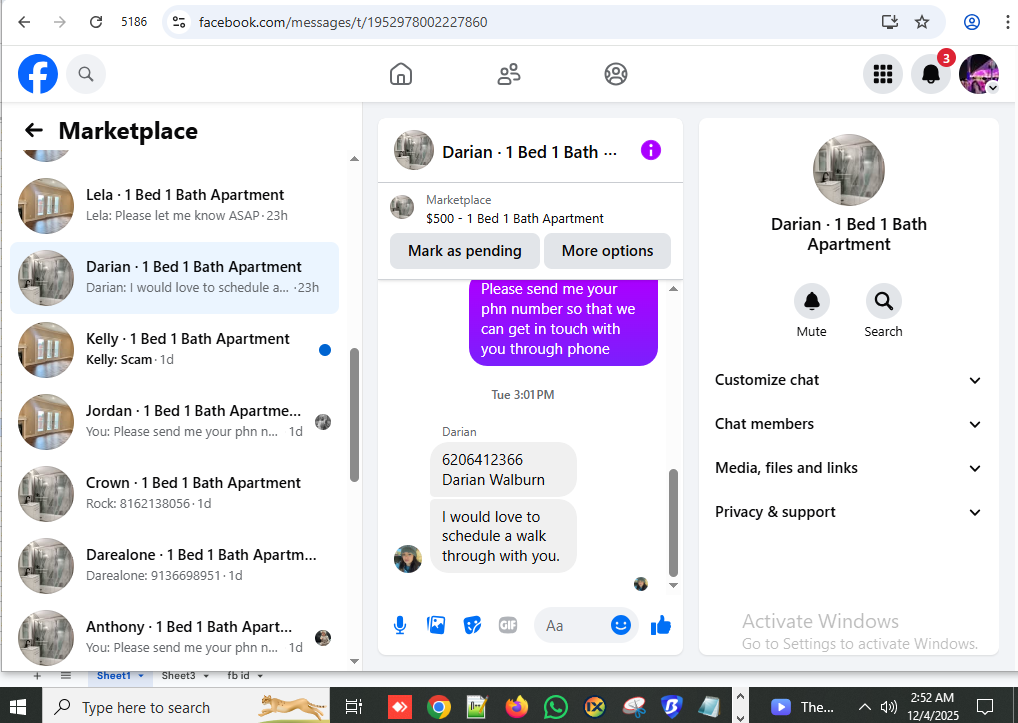The width and height of the screenshot is (1018, 723).
Task: Open Chrome three-dot menu
Action: point(1007,22)
